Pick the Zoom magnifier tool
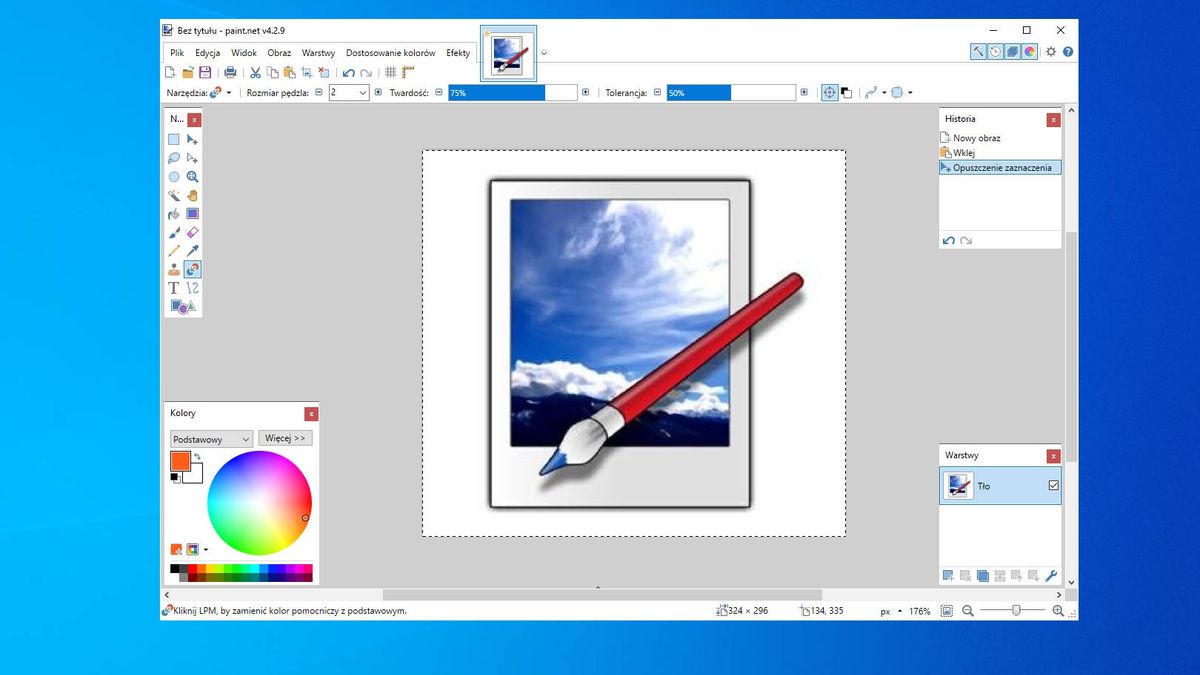1200x675 pixels. [x=193, y=177]
